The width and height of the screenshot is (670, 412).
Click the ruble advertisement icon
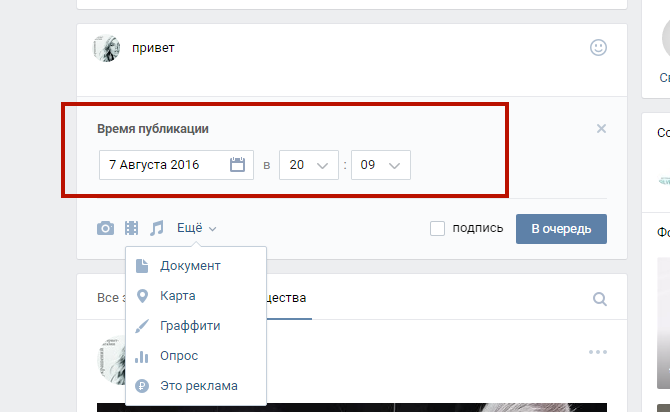pyautogui.click(x=142, y=386)
